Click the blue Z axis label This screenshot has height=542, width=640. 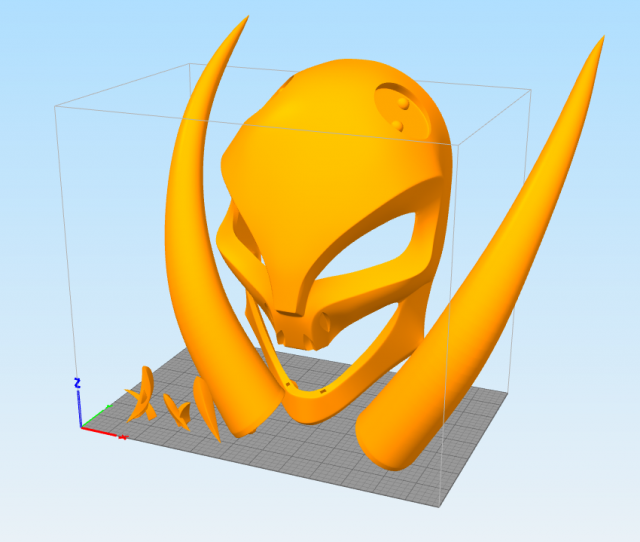(x=77, y=383)
